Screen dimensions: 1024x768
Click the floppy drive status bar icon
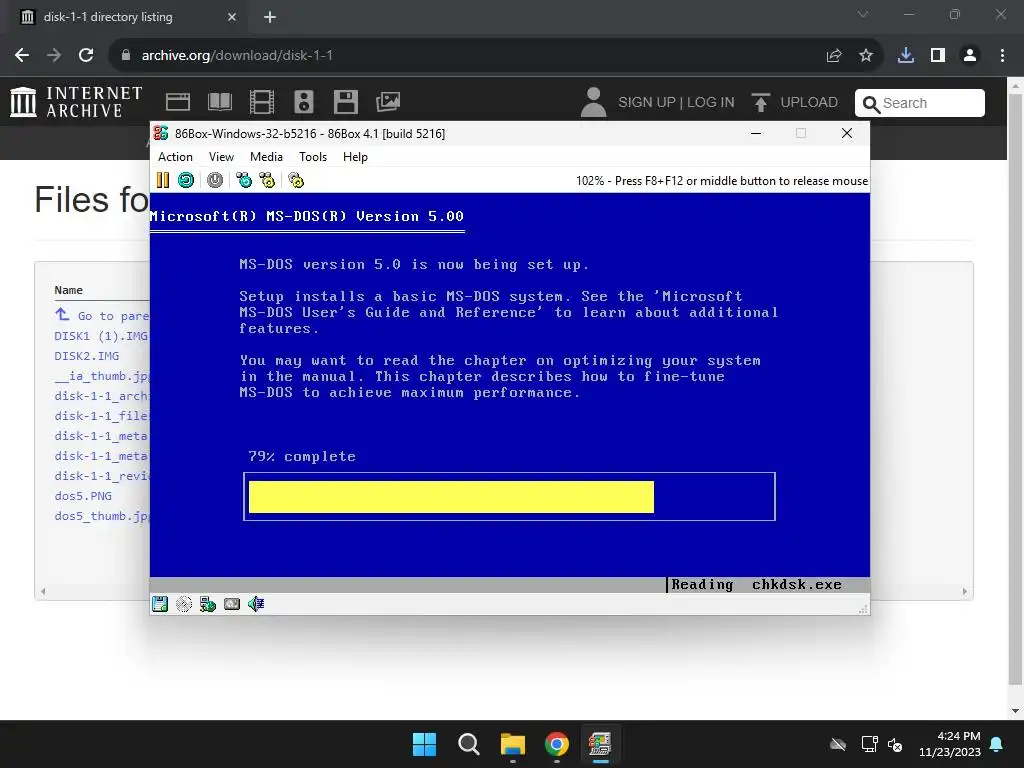click(160, 604)
